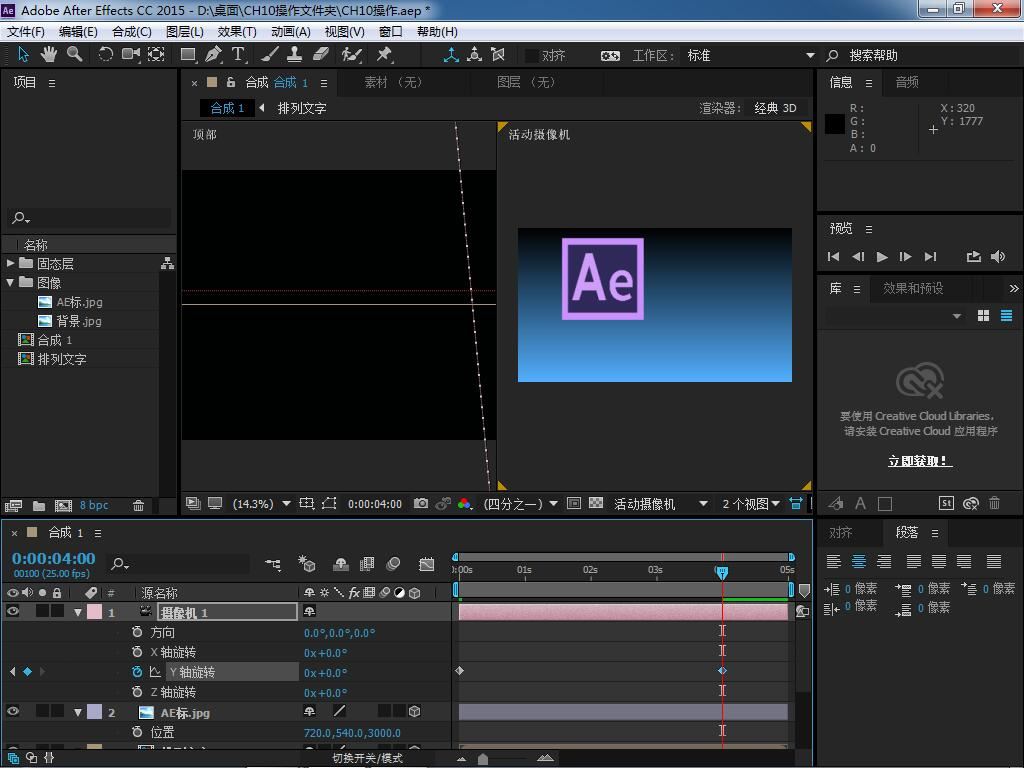Jump to the first frame
This screenshot has height=768, width=1024.
point(833,257)
